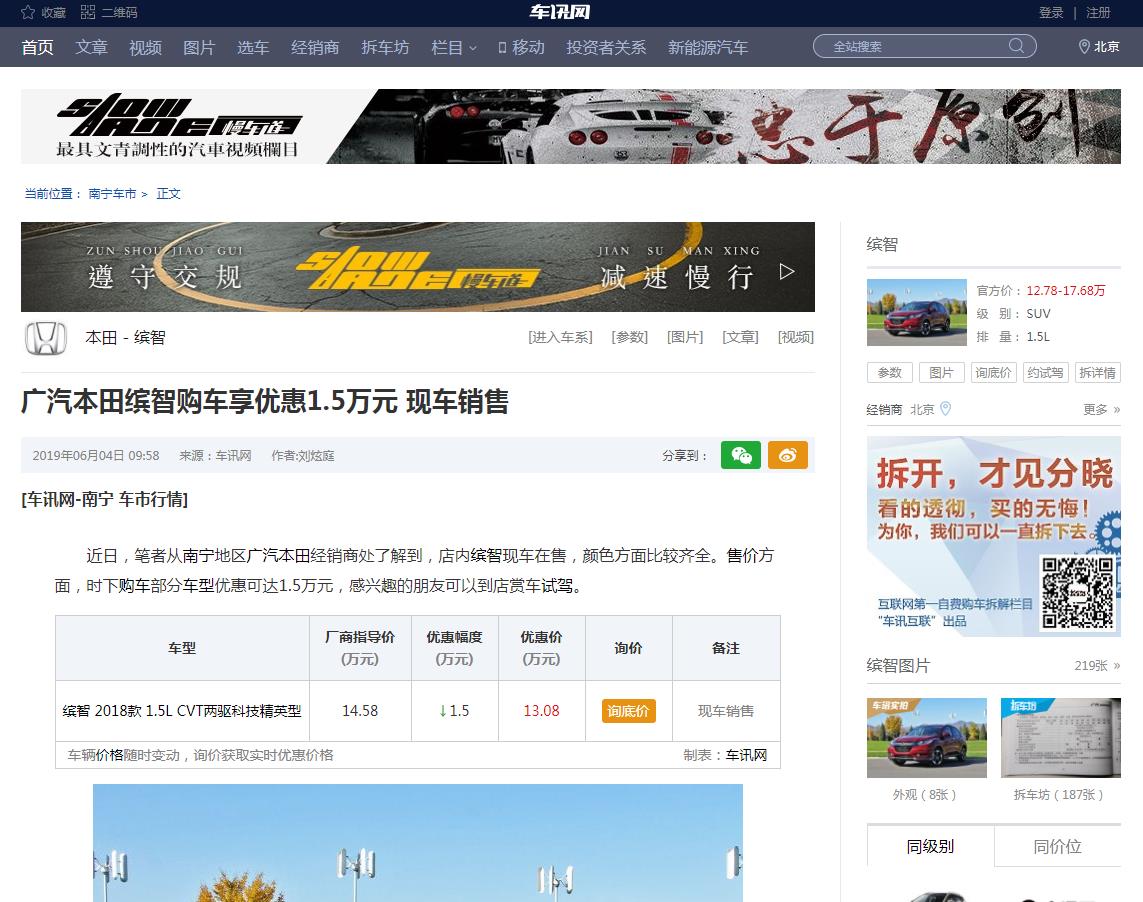The image size is (1143, 902).
Task: Click the sidebar 图片 button
Action: pos(941,373)
